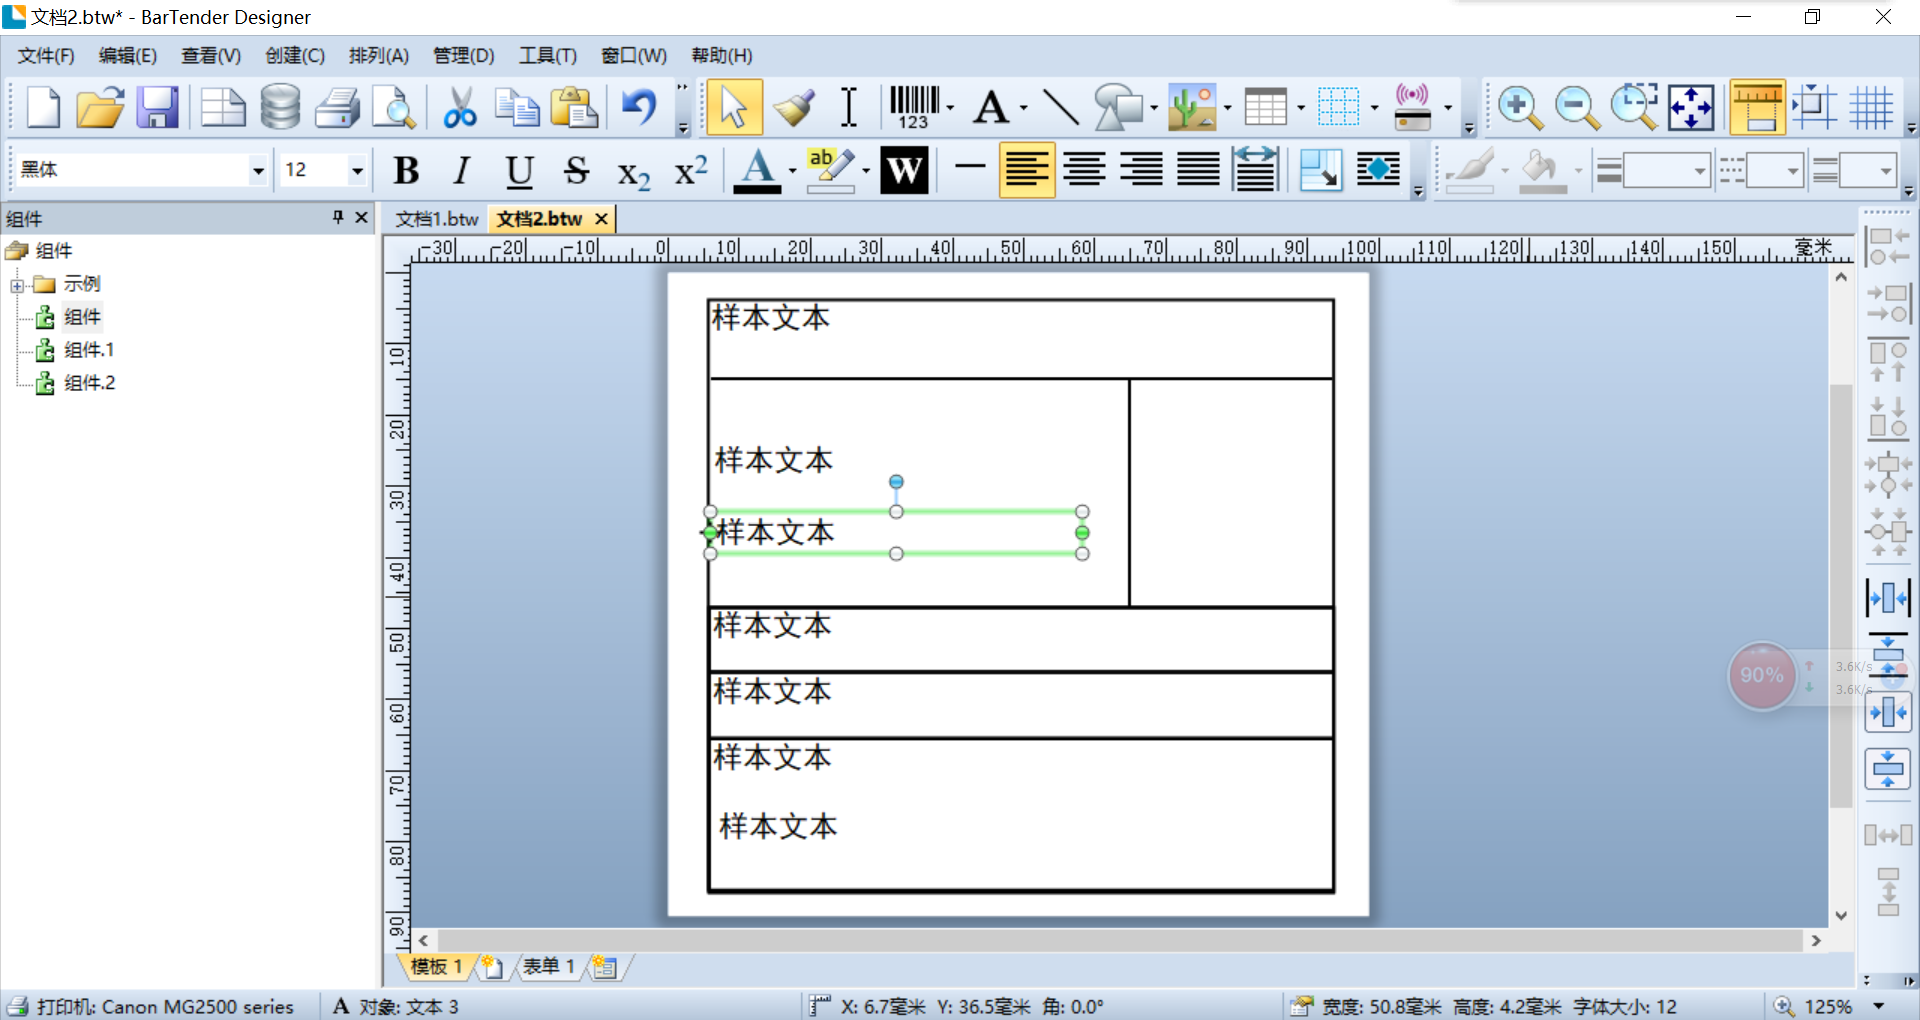Image resolution: width=1920 pixels, height=1020 pixels.
Task: Zoom in on the template
Action: 1520,107
